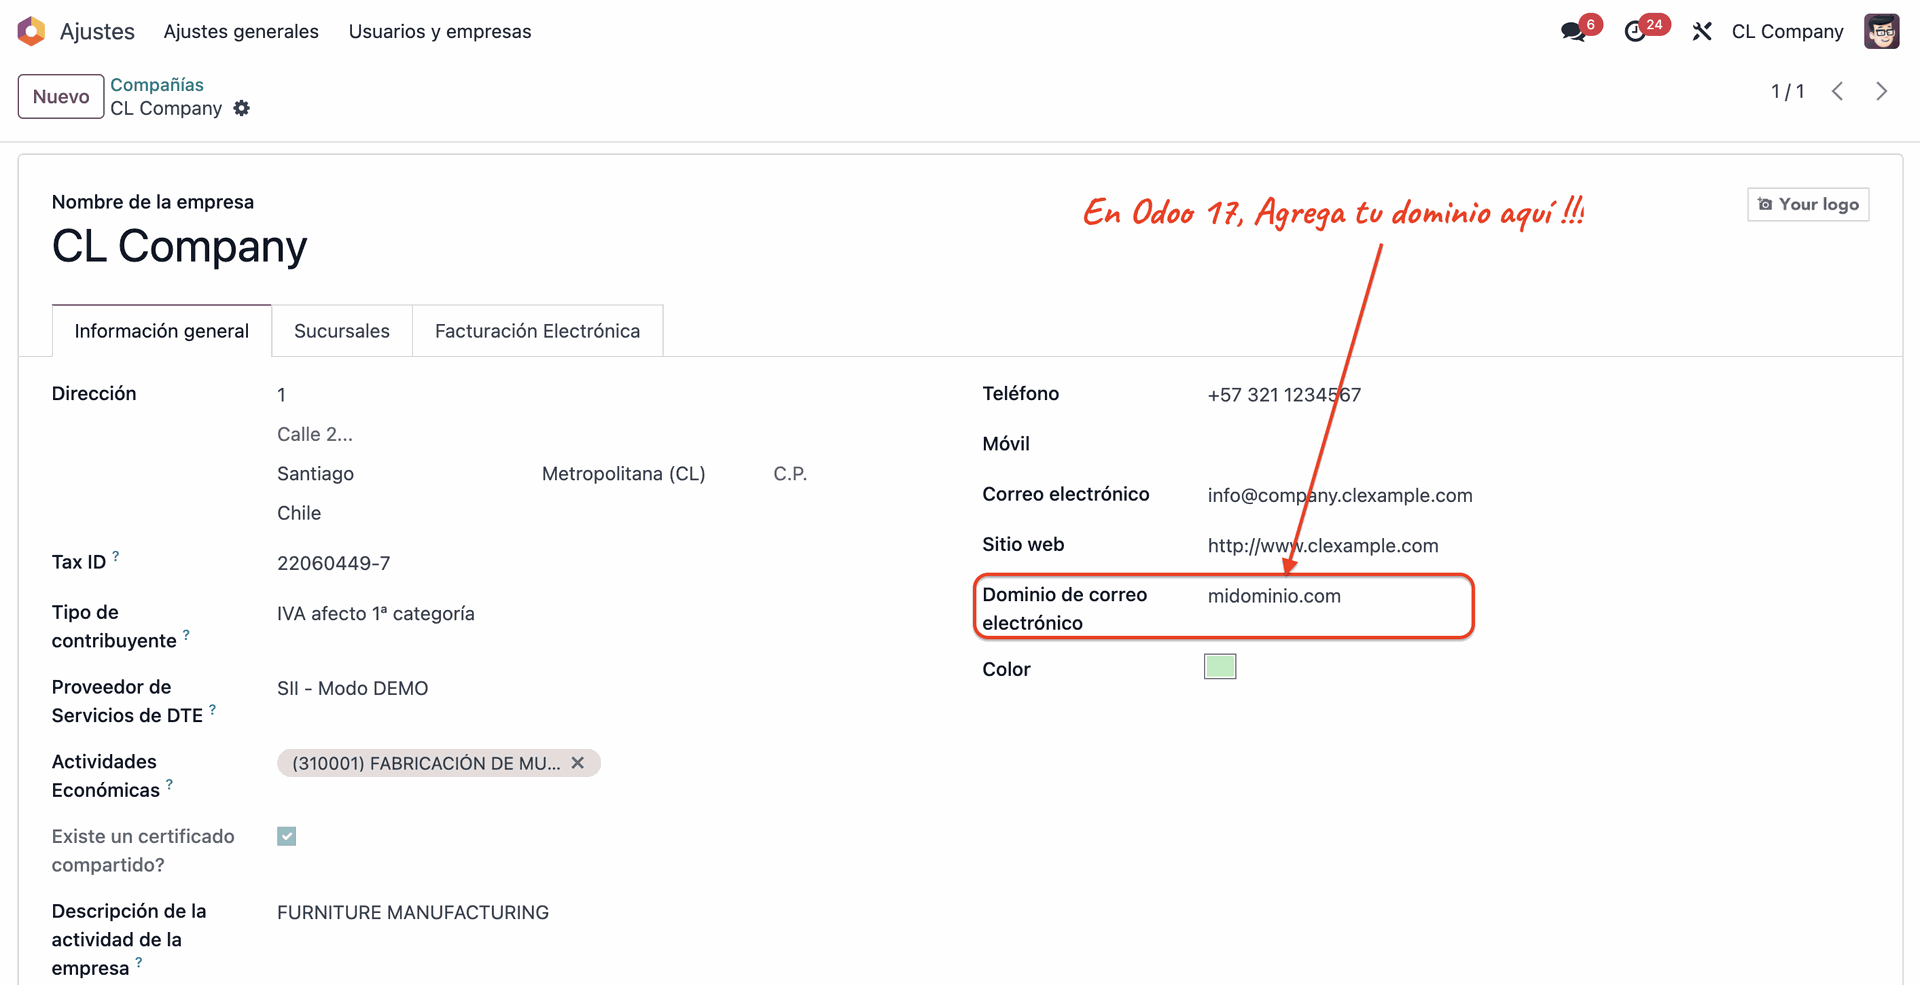Remove the FABRICACIÓN DE MU tag
This screenshot has width=1920, height=985.
[x=578, y=762]
